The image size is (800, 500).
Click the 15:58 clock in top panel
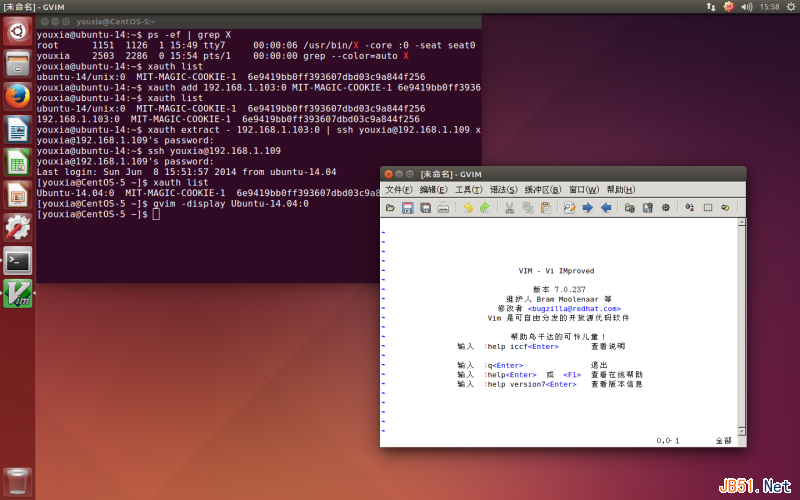pyautogui.click(x=769, y=7)
